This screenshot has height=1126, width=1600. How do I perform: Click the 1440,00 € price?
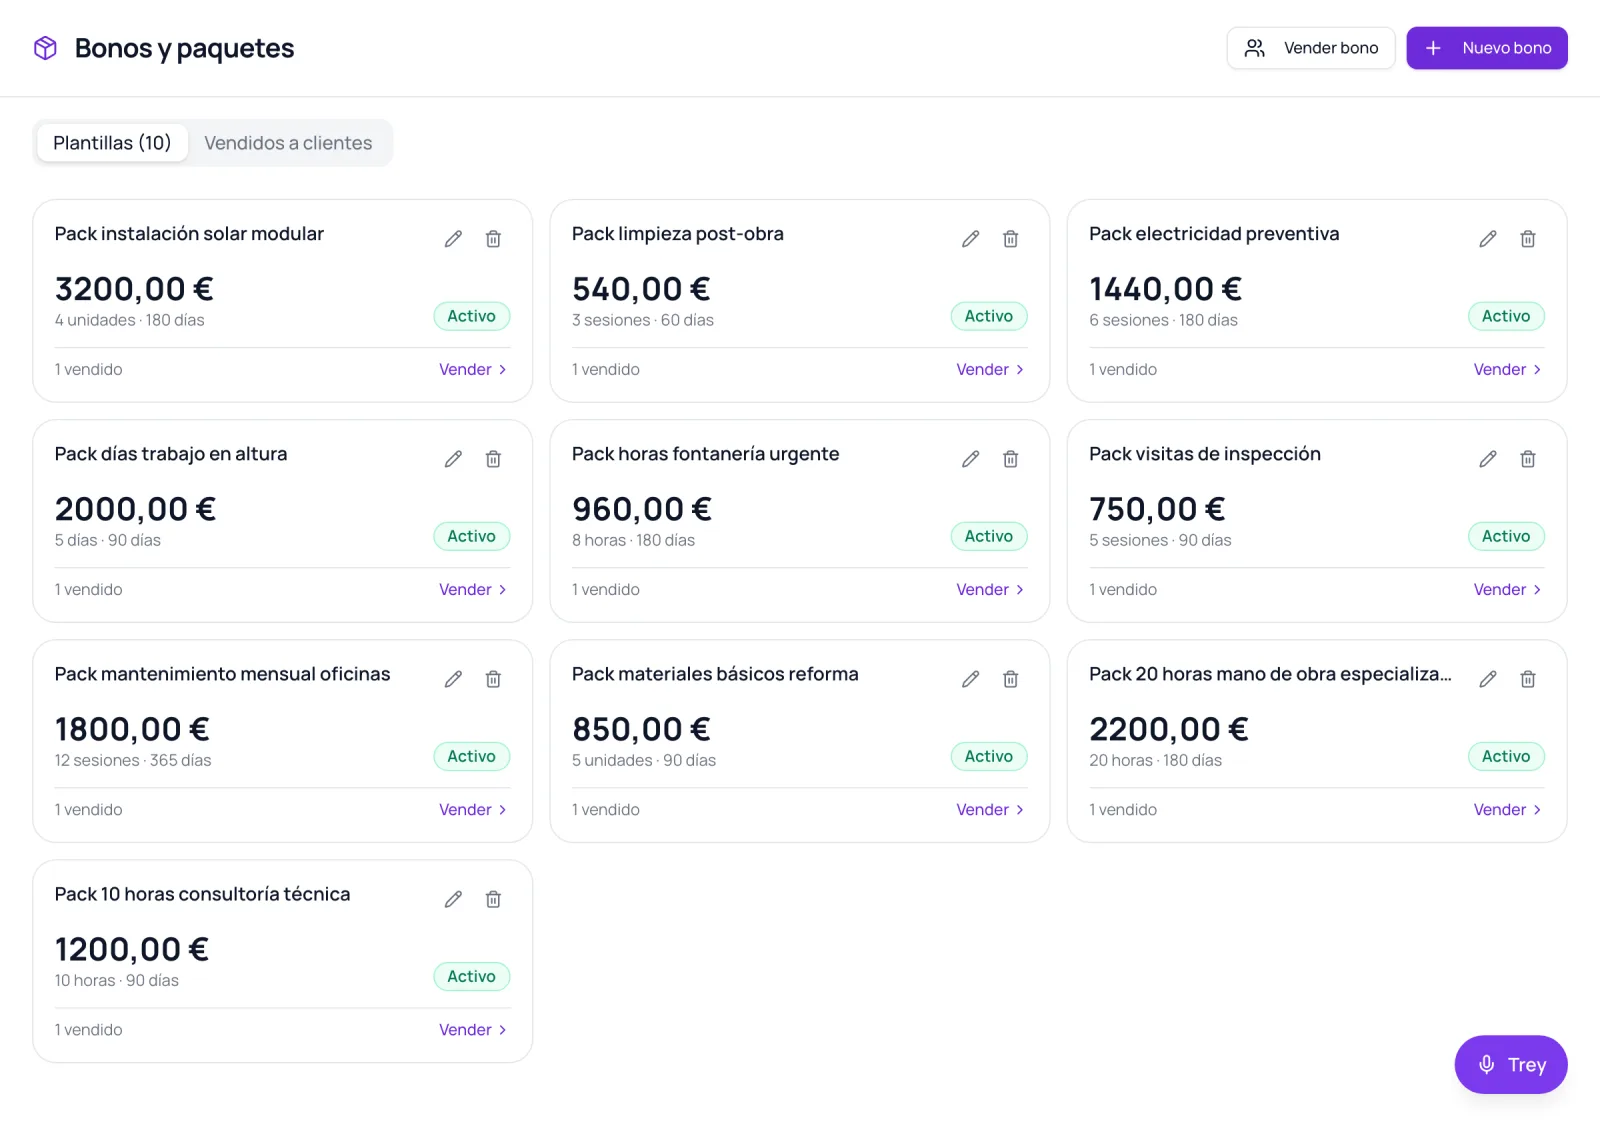tap(1165, 289)
